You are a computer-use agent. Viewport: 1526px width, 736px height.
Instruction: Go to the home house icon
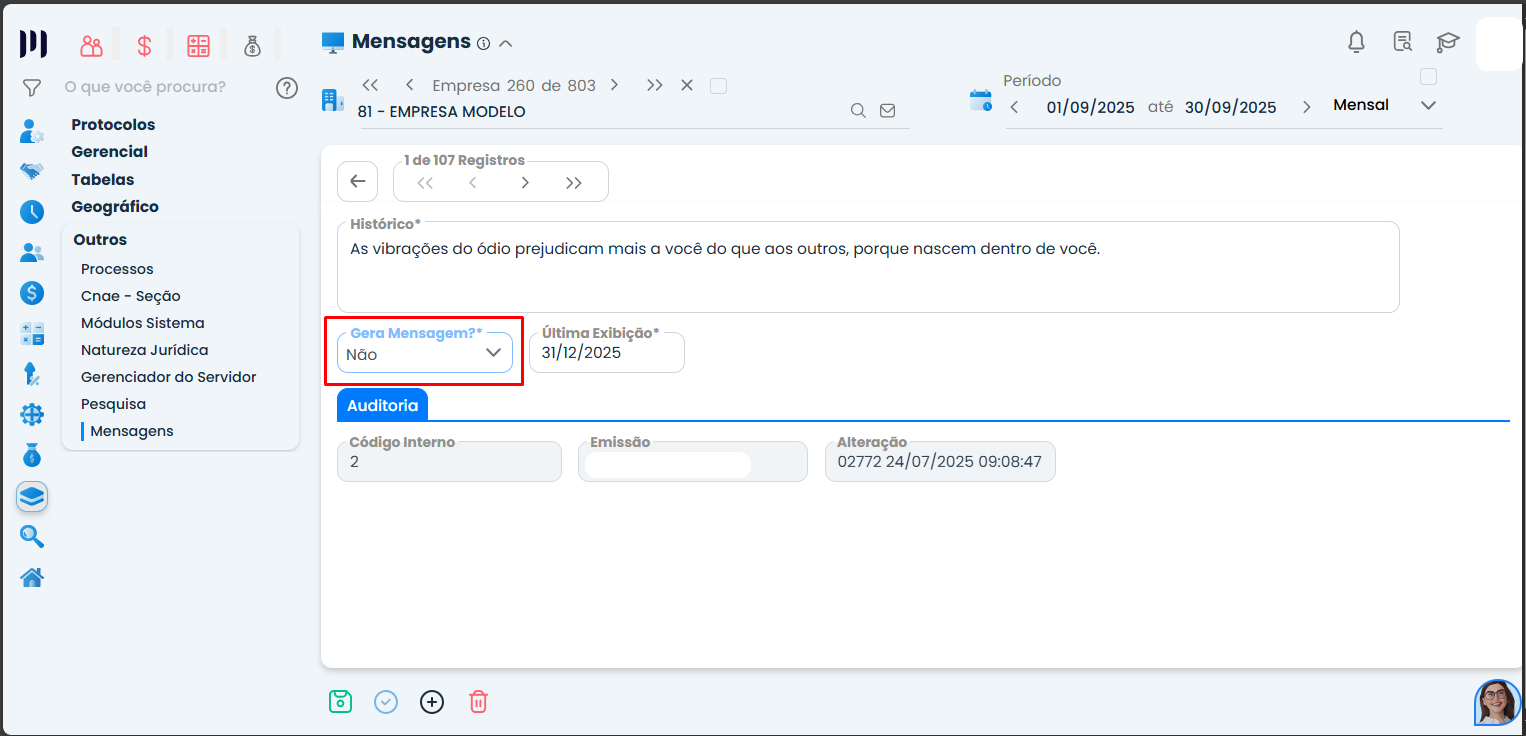click(x=32, y=577)
